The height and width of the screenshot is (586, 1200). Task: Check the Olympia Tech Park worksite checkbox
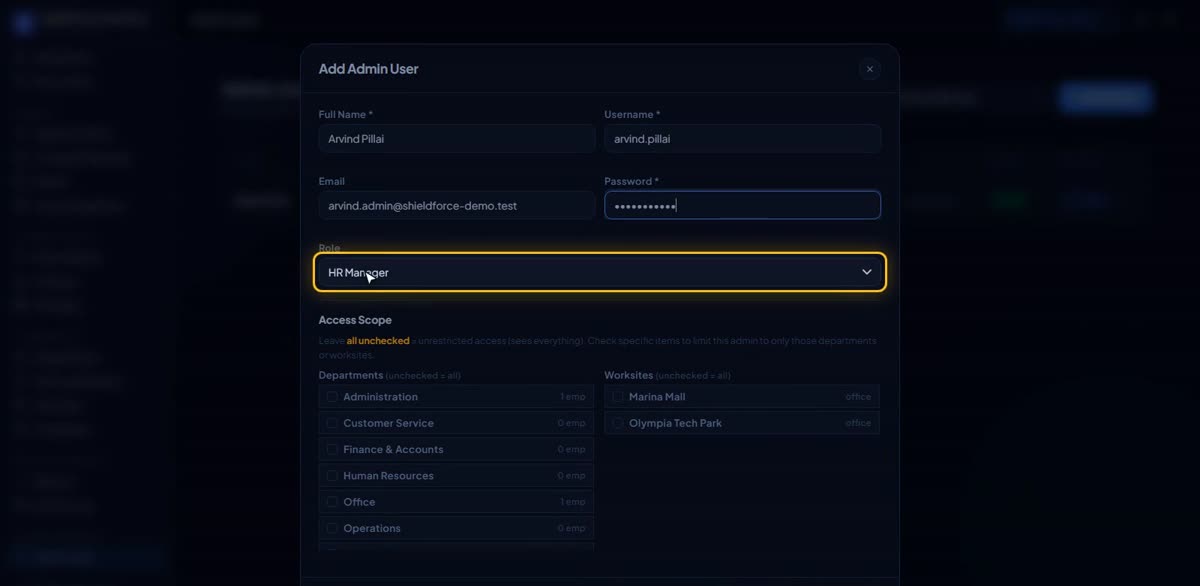point(618,423)
